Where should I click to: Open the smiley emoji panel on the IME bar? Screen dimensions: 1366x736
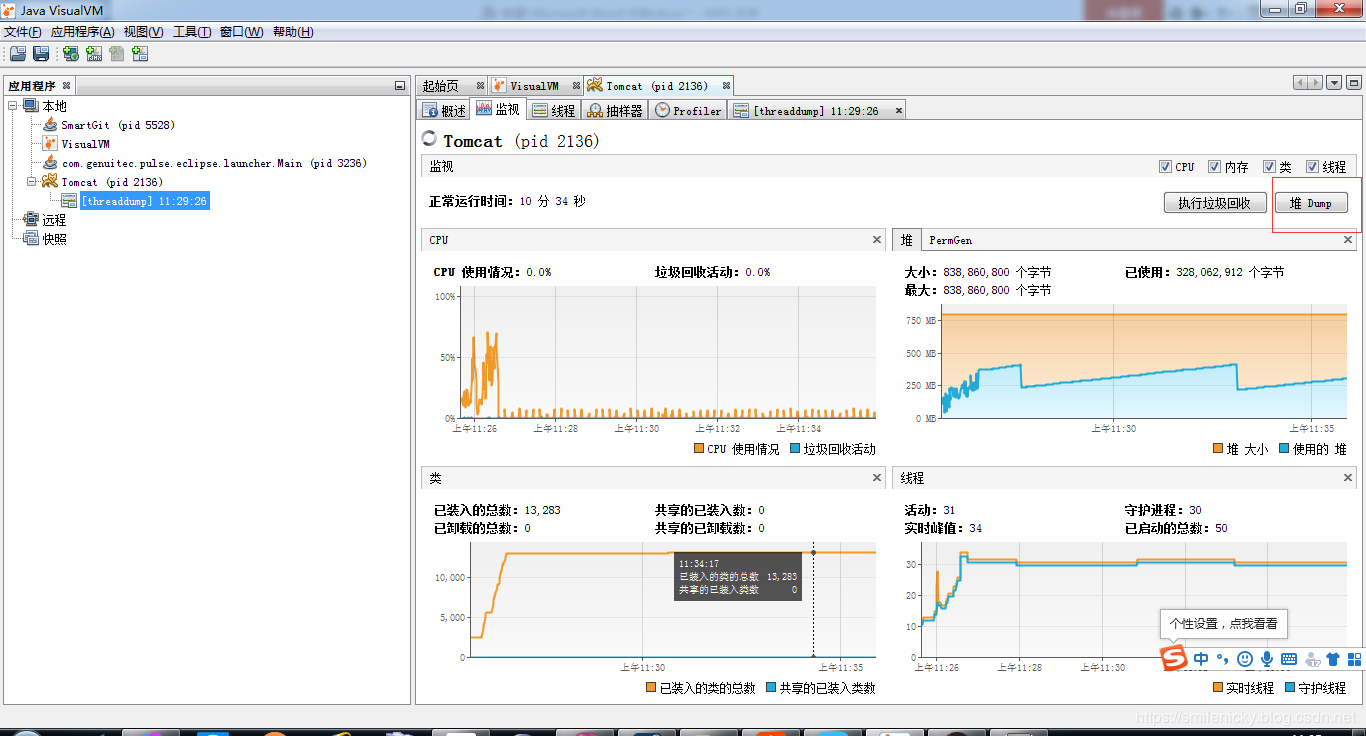coord(1245,659)
